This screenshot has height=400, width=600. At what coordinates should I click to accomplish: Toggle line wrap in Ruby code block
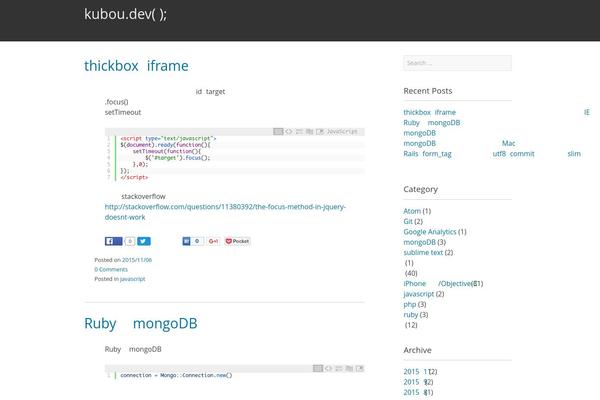339,368
